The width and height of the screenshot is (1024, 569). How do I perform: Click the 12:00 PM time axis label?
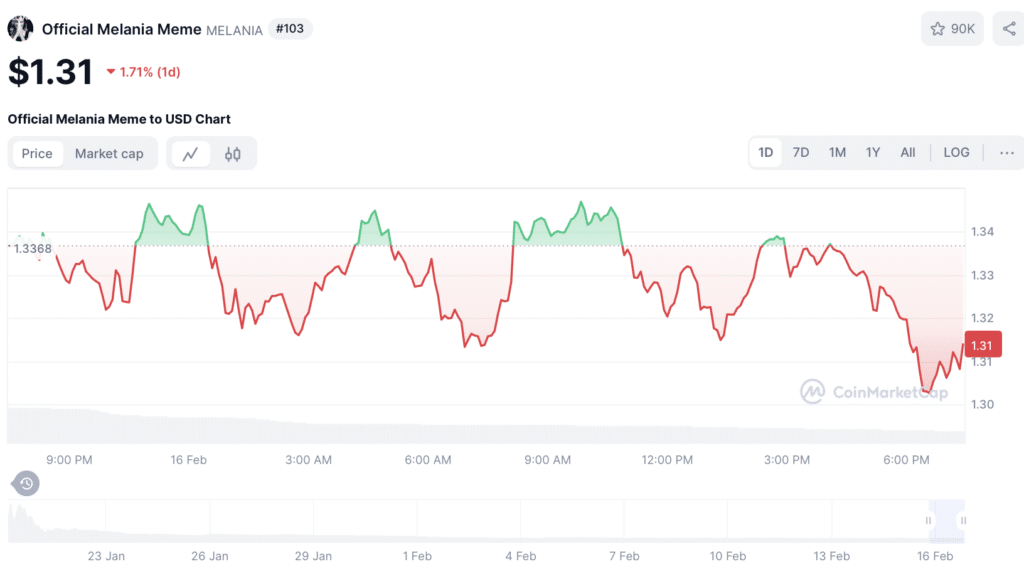click(667, 460)
